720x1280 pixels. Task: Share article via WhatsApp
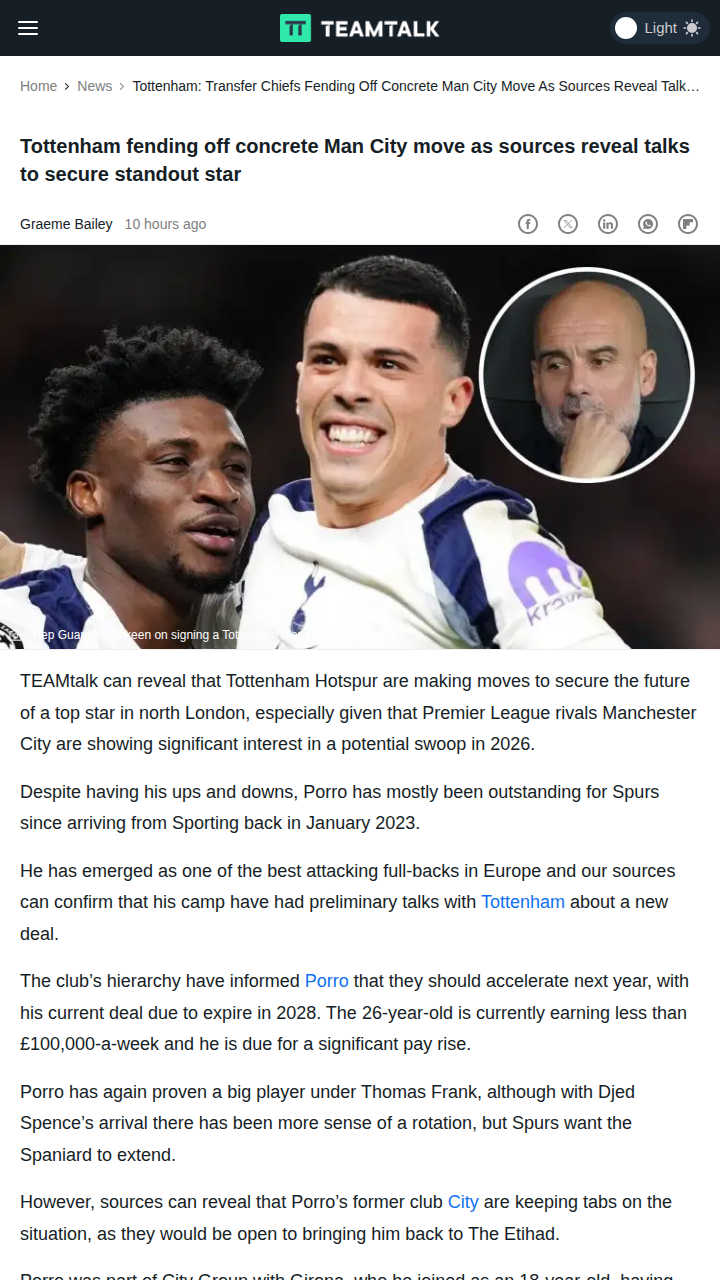(x=648, y=224)
